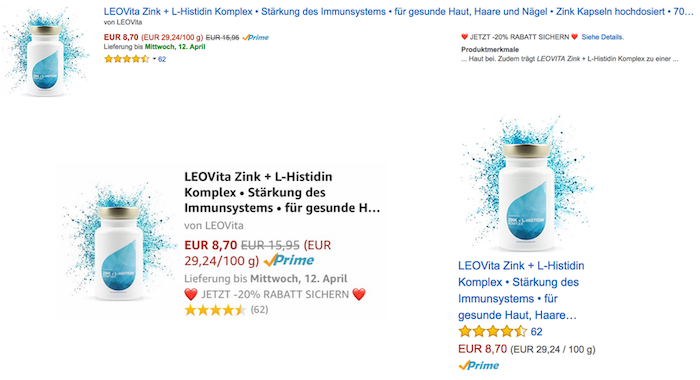700x380 pixels.
Task: Click the left red heart beside JETZT -20% RABATT at top
Action: tap(464, 37)
